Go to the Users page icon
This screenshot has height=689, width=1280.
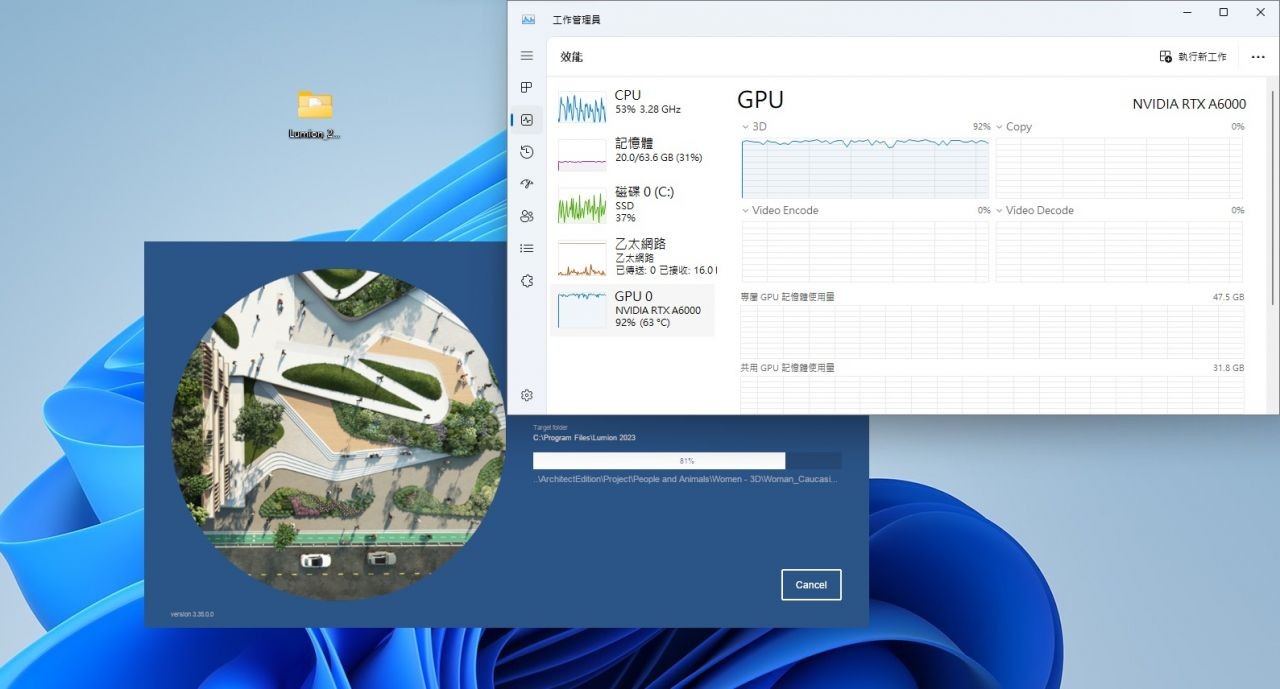[x=527, y=216]
